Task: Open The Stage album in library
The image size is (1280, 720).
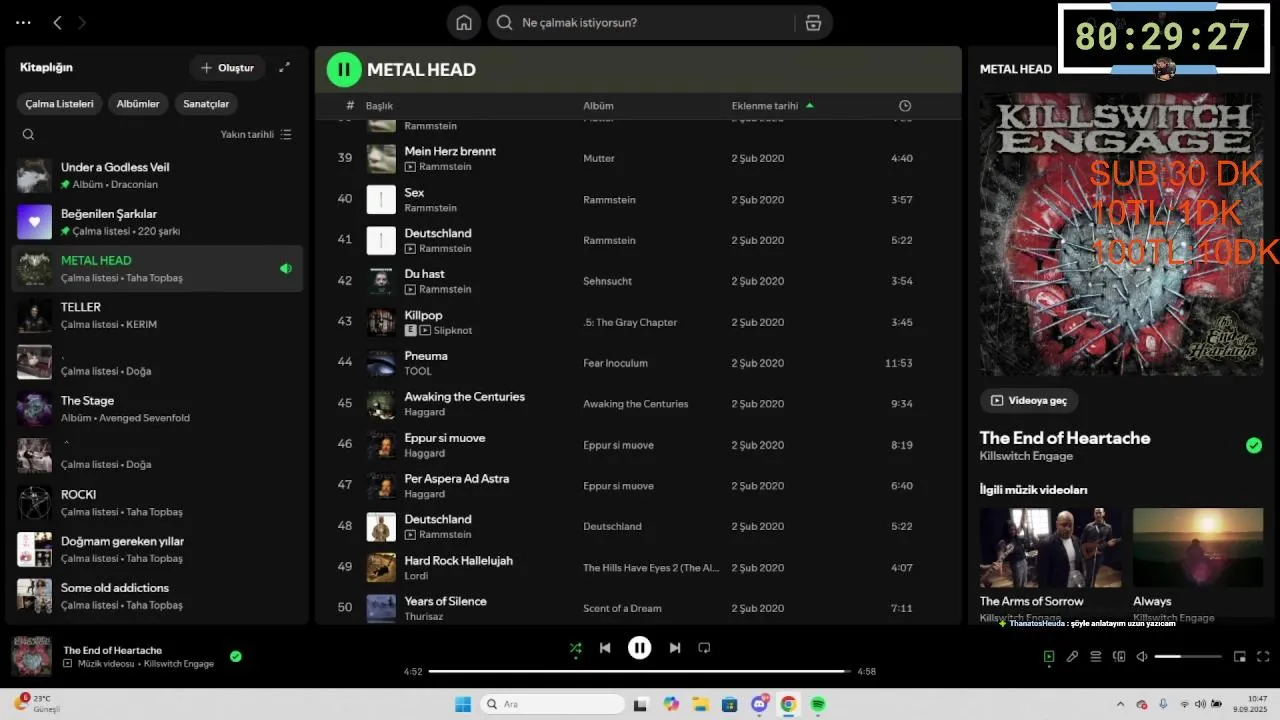Action: click(157, 409)
